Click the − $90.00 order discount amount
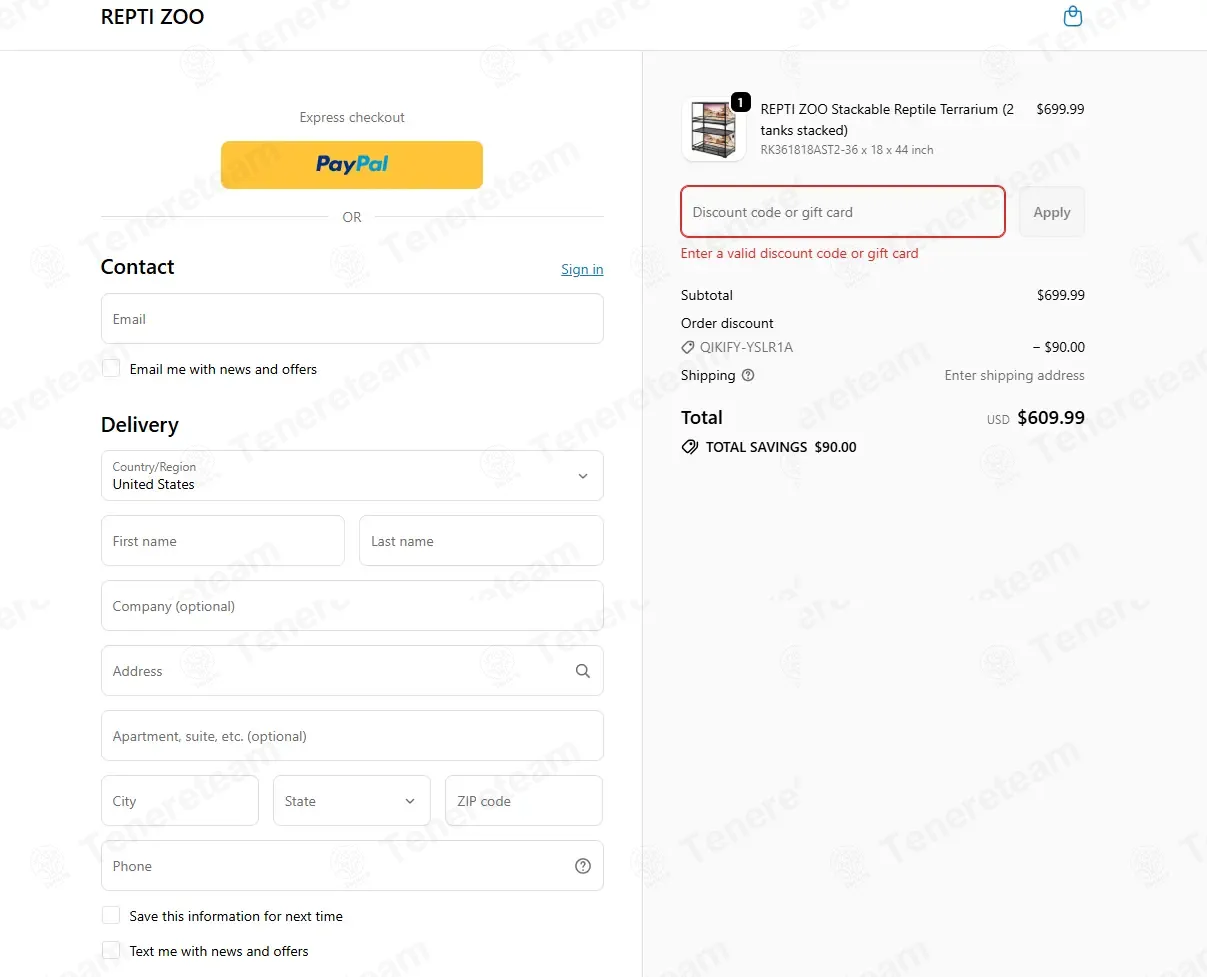The height and width of the screenshot is (977, 1207). [1058, 347]
